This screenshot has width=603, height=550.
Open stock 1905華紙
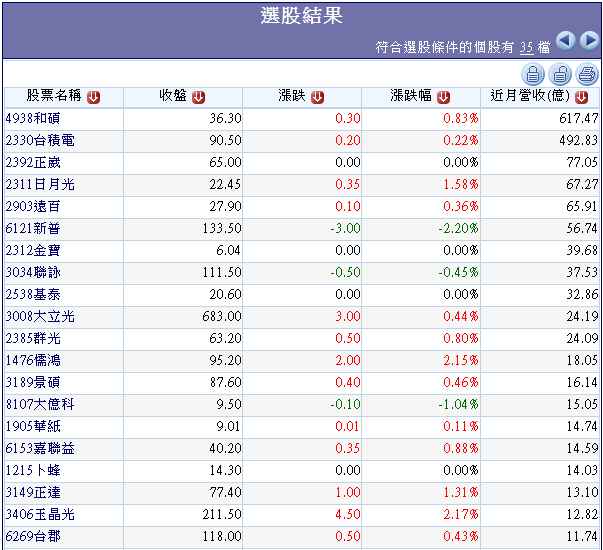(33, 426)
